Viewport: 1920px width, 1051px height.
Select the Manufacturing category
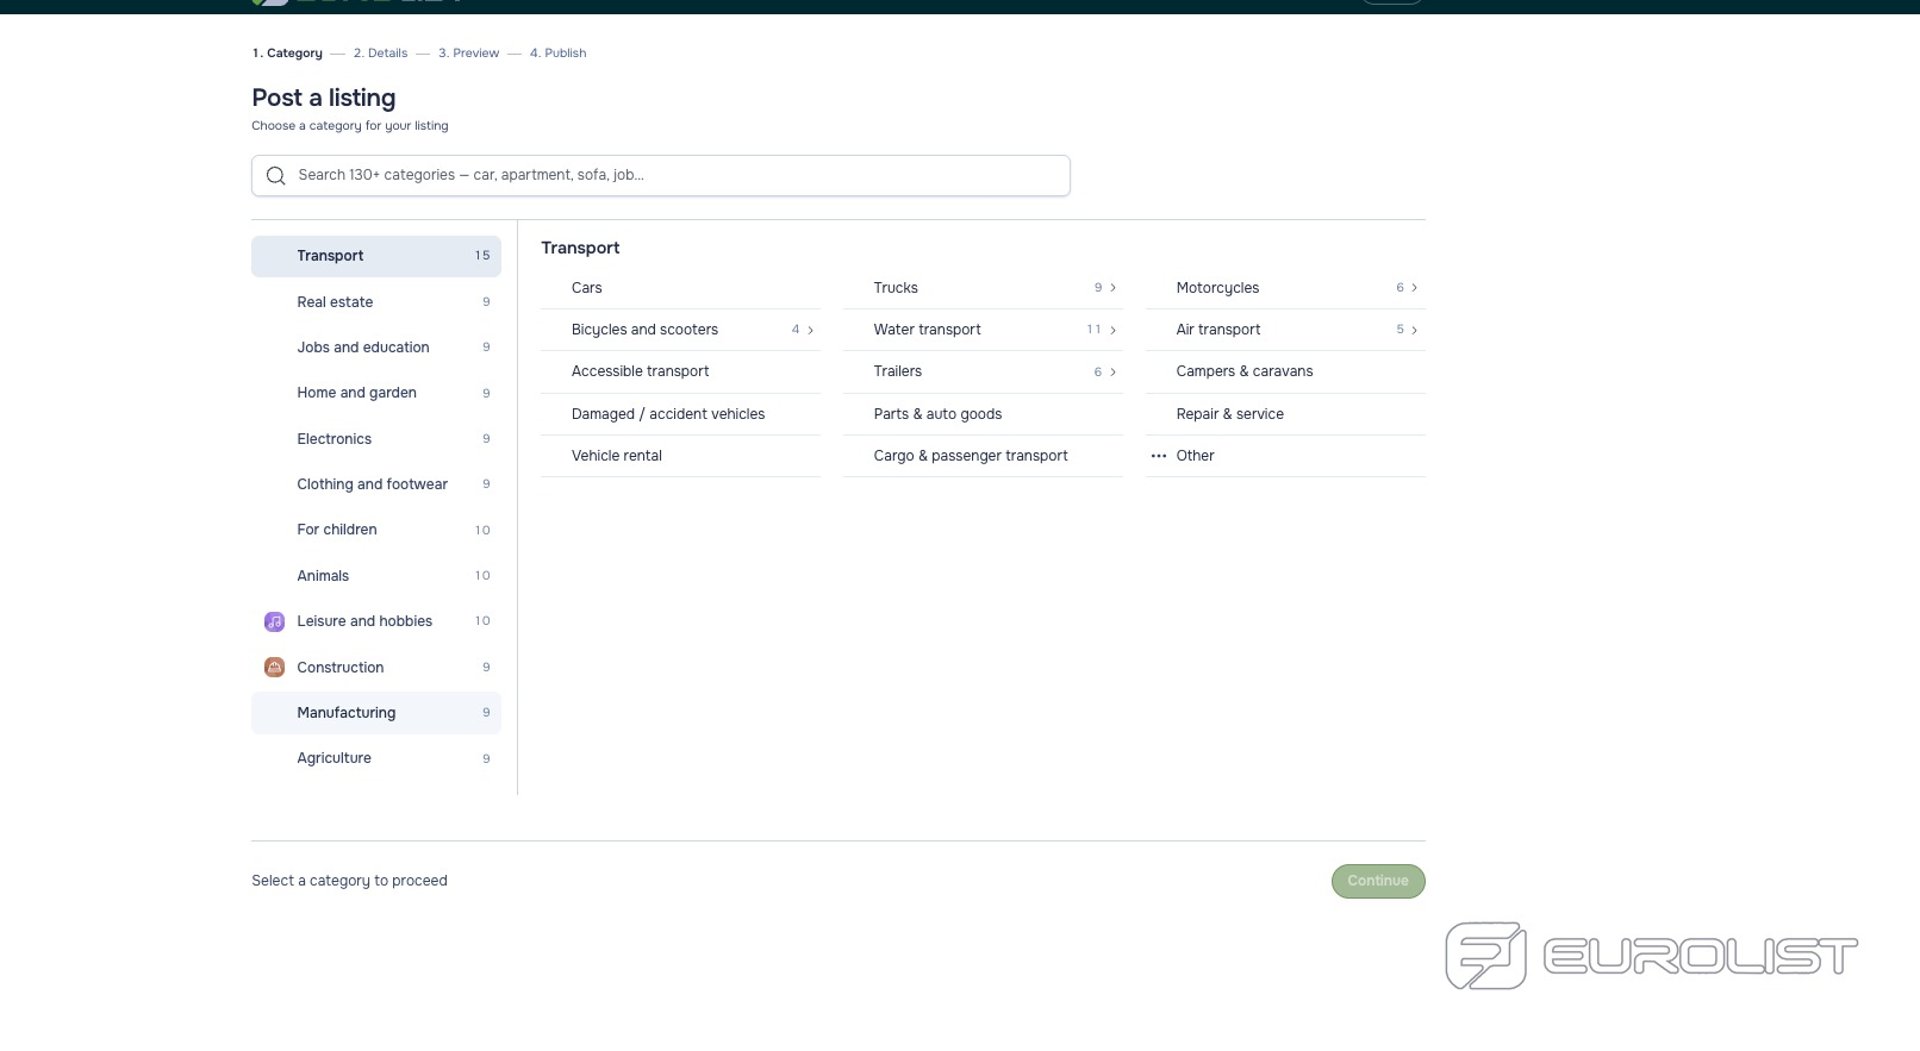coord(376,713)
